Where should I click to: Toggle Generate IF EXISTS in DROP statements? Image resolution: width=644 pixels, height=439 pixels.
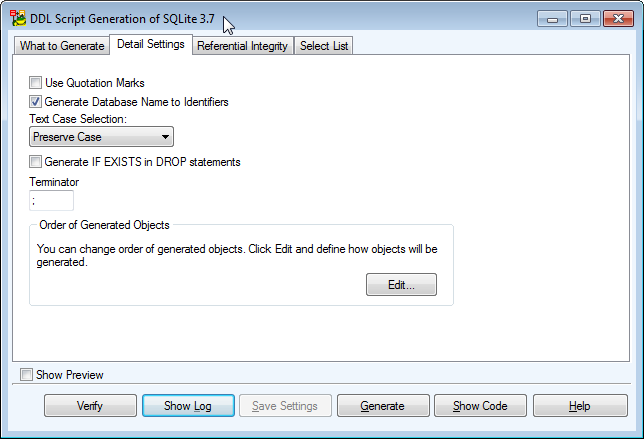coord(36,161)
